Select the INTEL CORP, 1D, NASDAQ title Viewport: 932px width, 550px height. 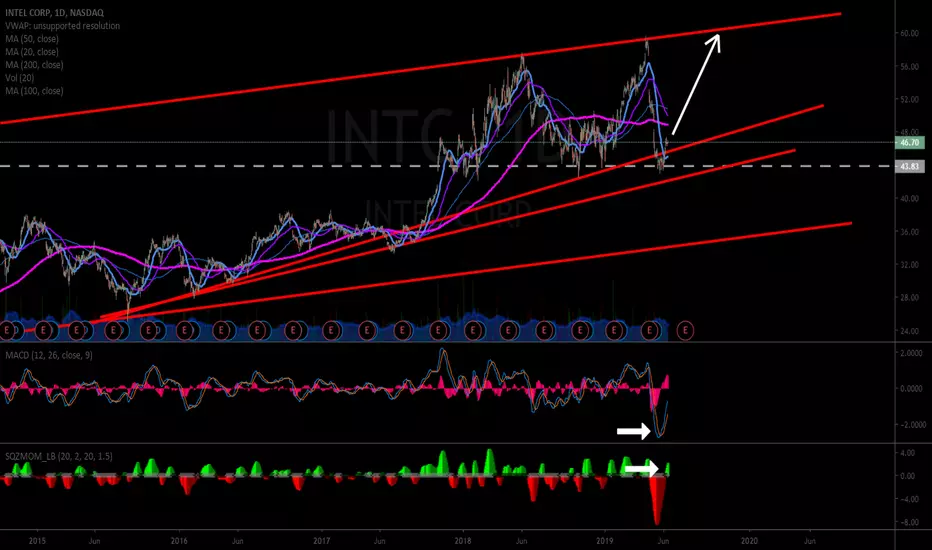click(x=54, y=12)
